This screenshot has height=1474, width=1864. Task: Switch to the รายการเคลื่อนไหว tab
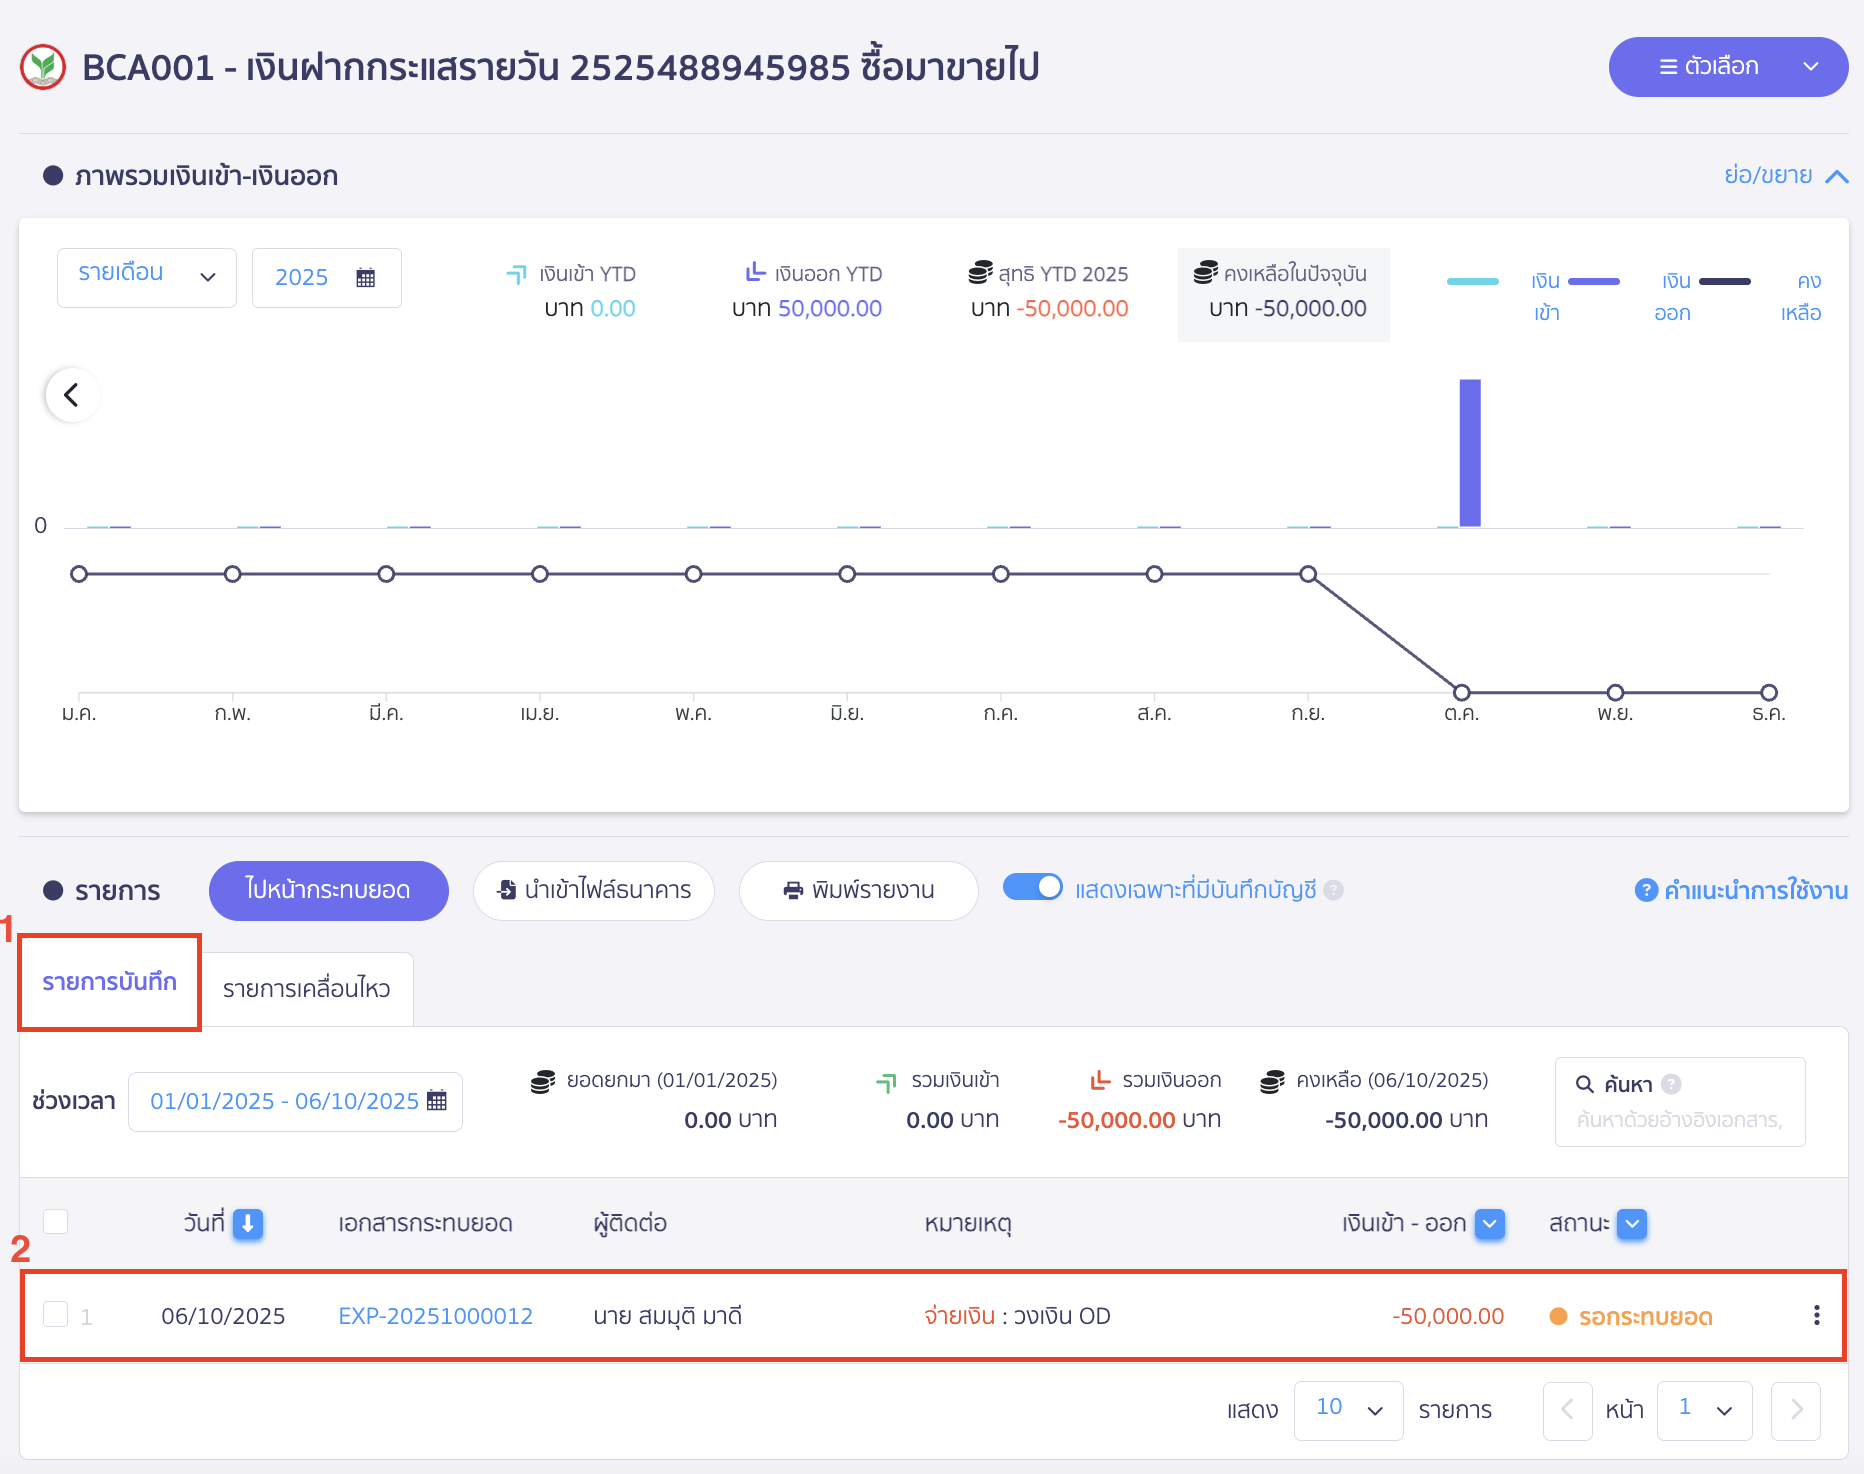(307, 987)
